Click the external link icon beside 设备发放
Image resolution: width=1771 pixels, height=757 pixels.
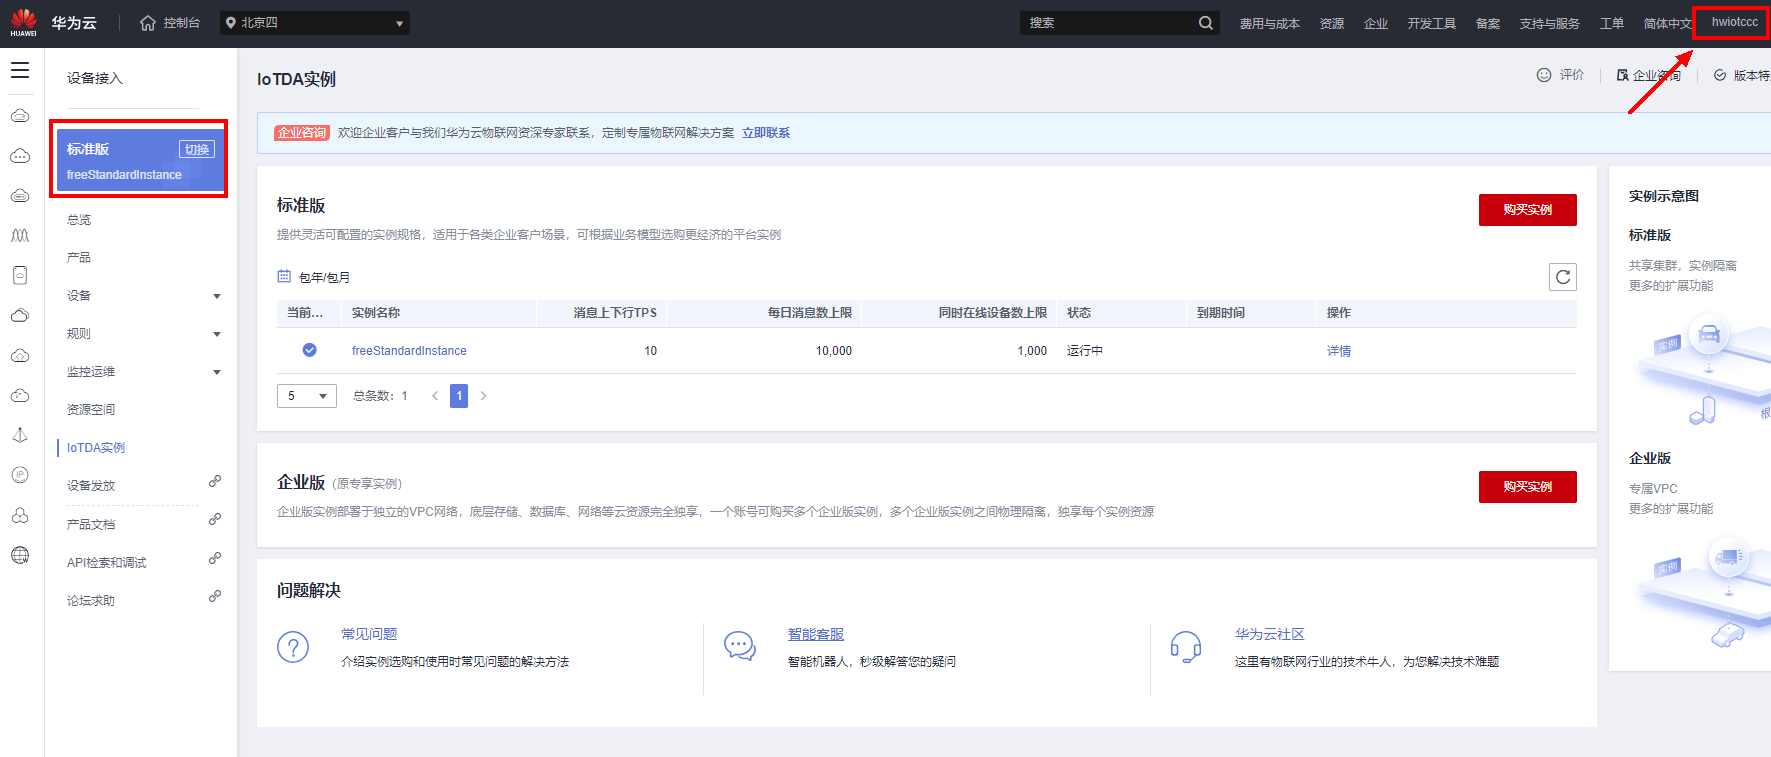tap(215, 481)
